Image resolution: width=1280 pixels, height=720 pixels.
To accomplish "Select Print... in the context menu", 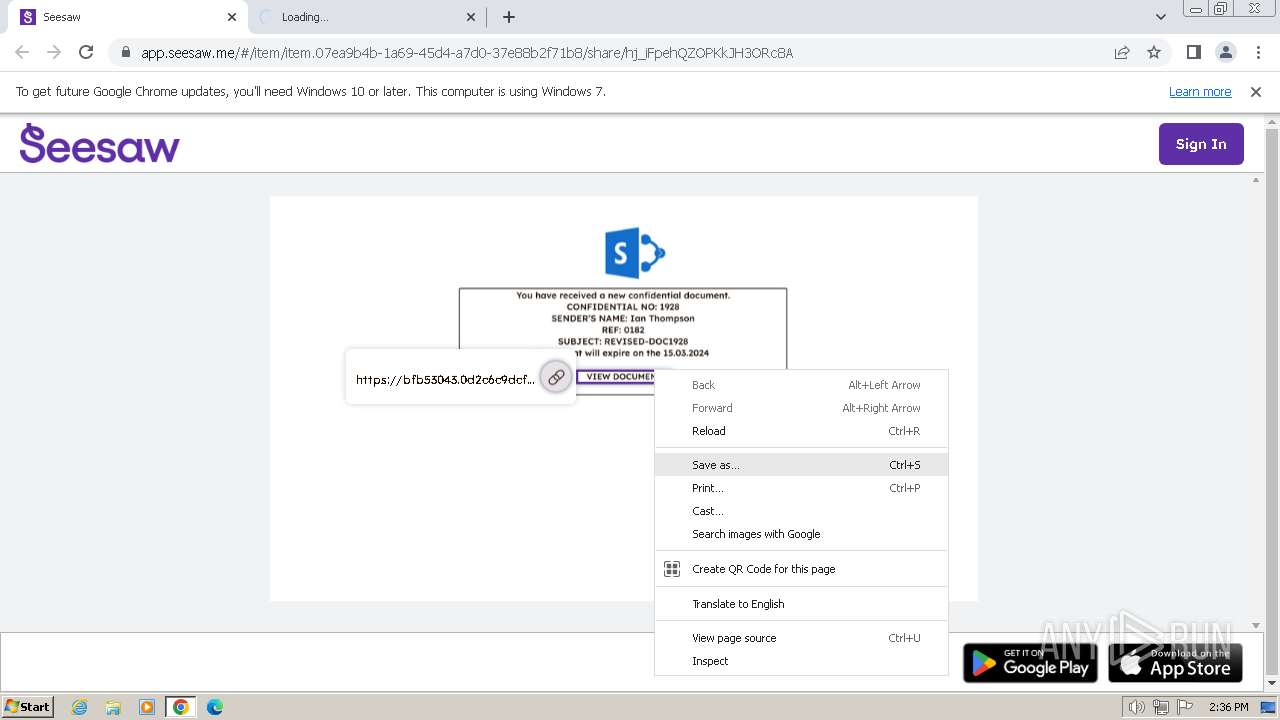I will coord(801,488).
